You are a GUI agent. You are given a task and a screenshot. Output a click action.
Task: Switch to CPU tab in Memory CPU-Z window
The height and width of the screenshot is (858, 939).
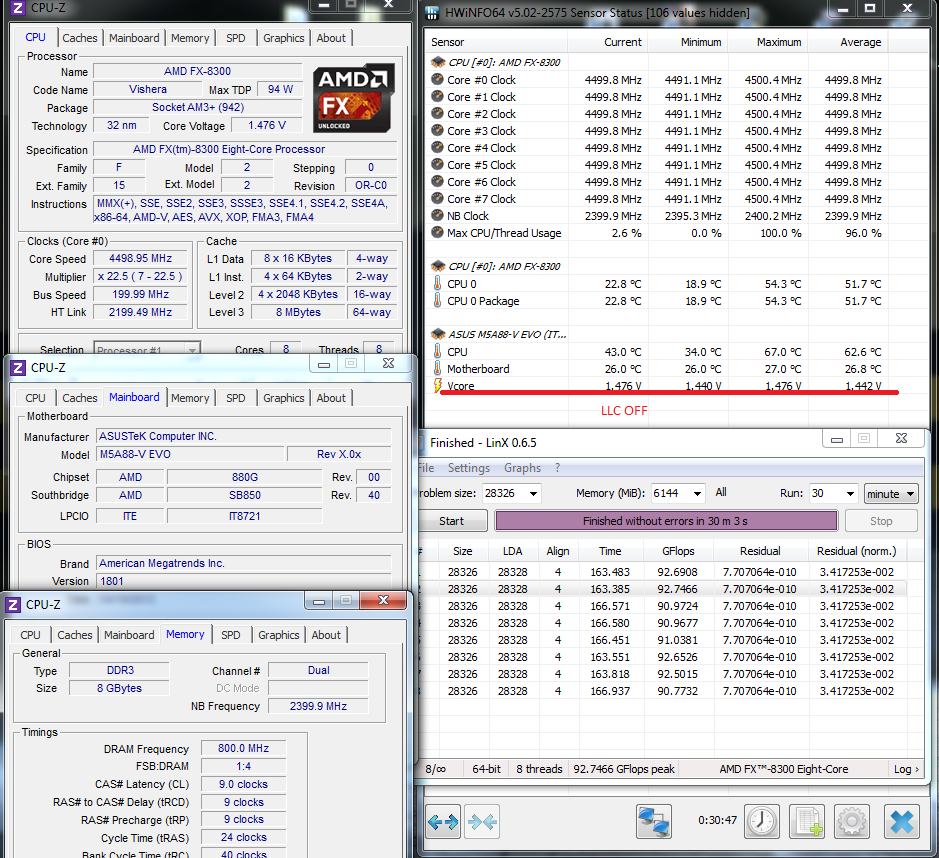pyautogui.click(x=30, y=635)
